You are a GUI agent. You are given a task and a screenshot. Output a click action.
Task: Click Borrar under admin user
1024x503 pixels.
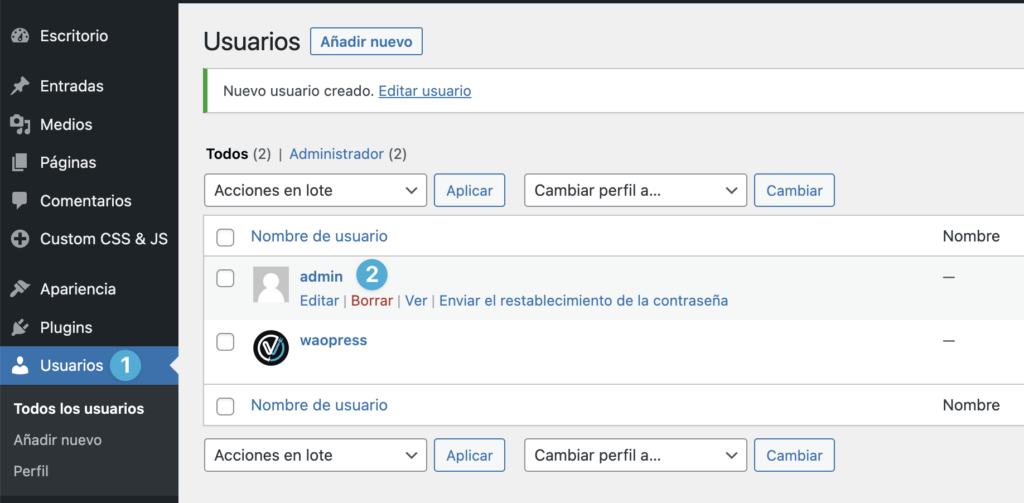(372, 300)
